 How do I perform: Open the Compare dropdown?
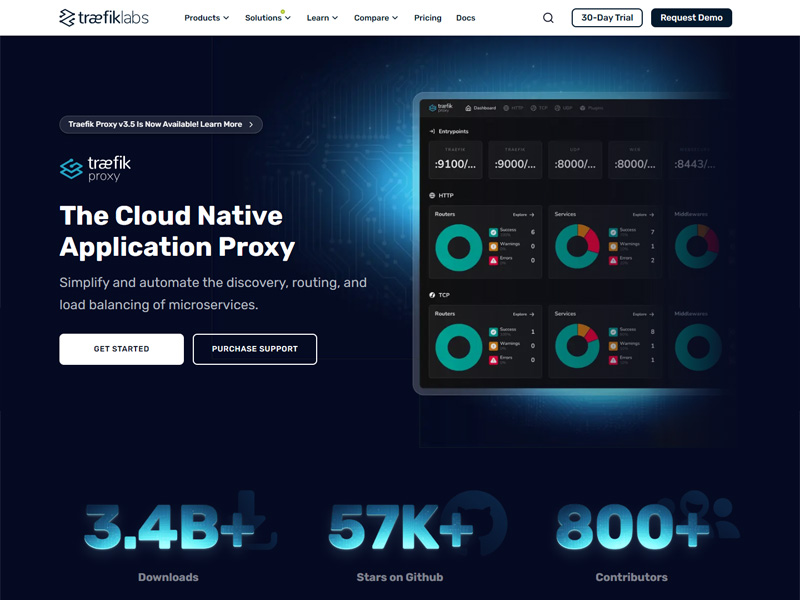click(375, 17)
